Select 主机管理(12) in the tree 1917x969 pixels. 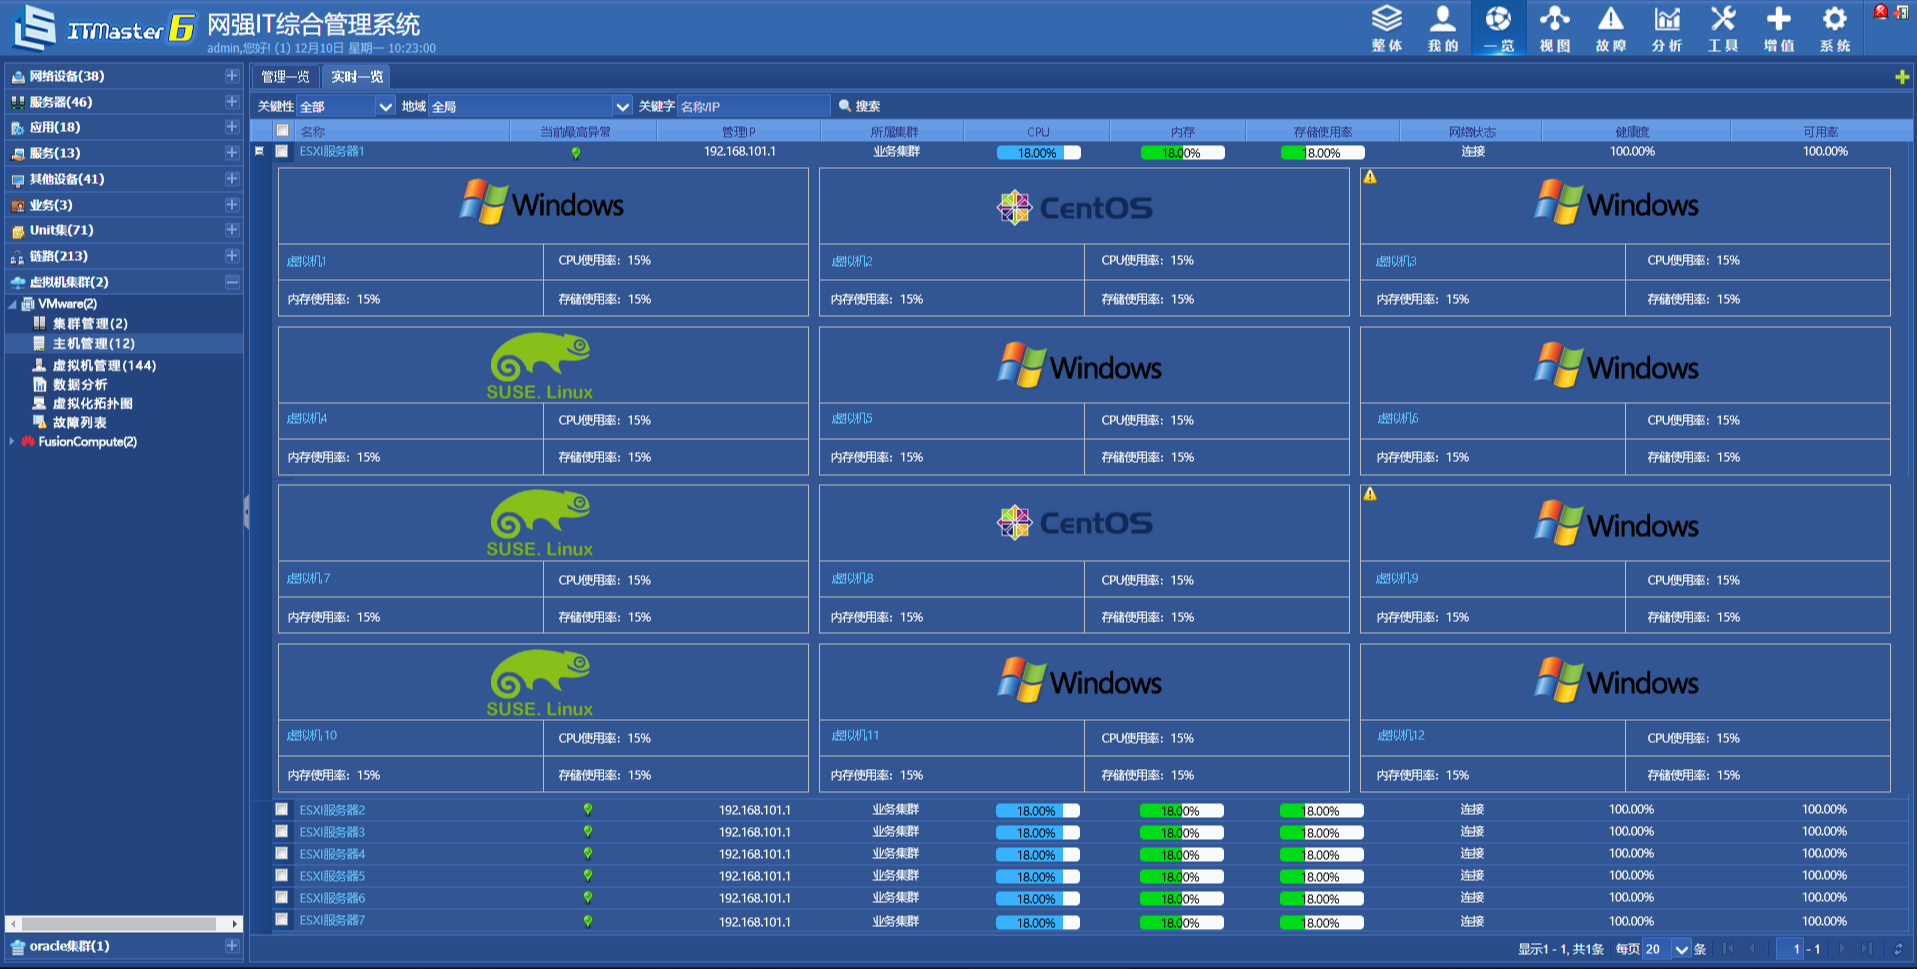[x=93, y=343]
